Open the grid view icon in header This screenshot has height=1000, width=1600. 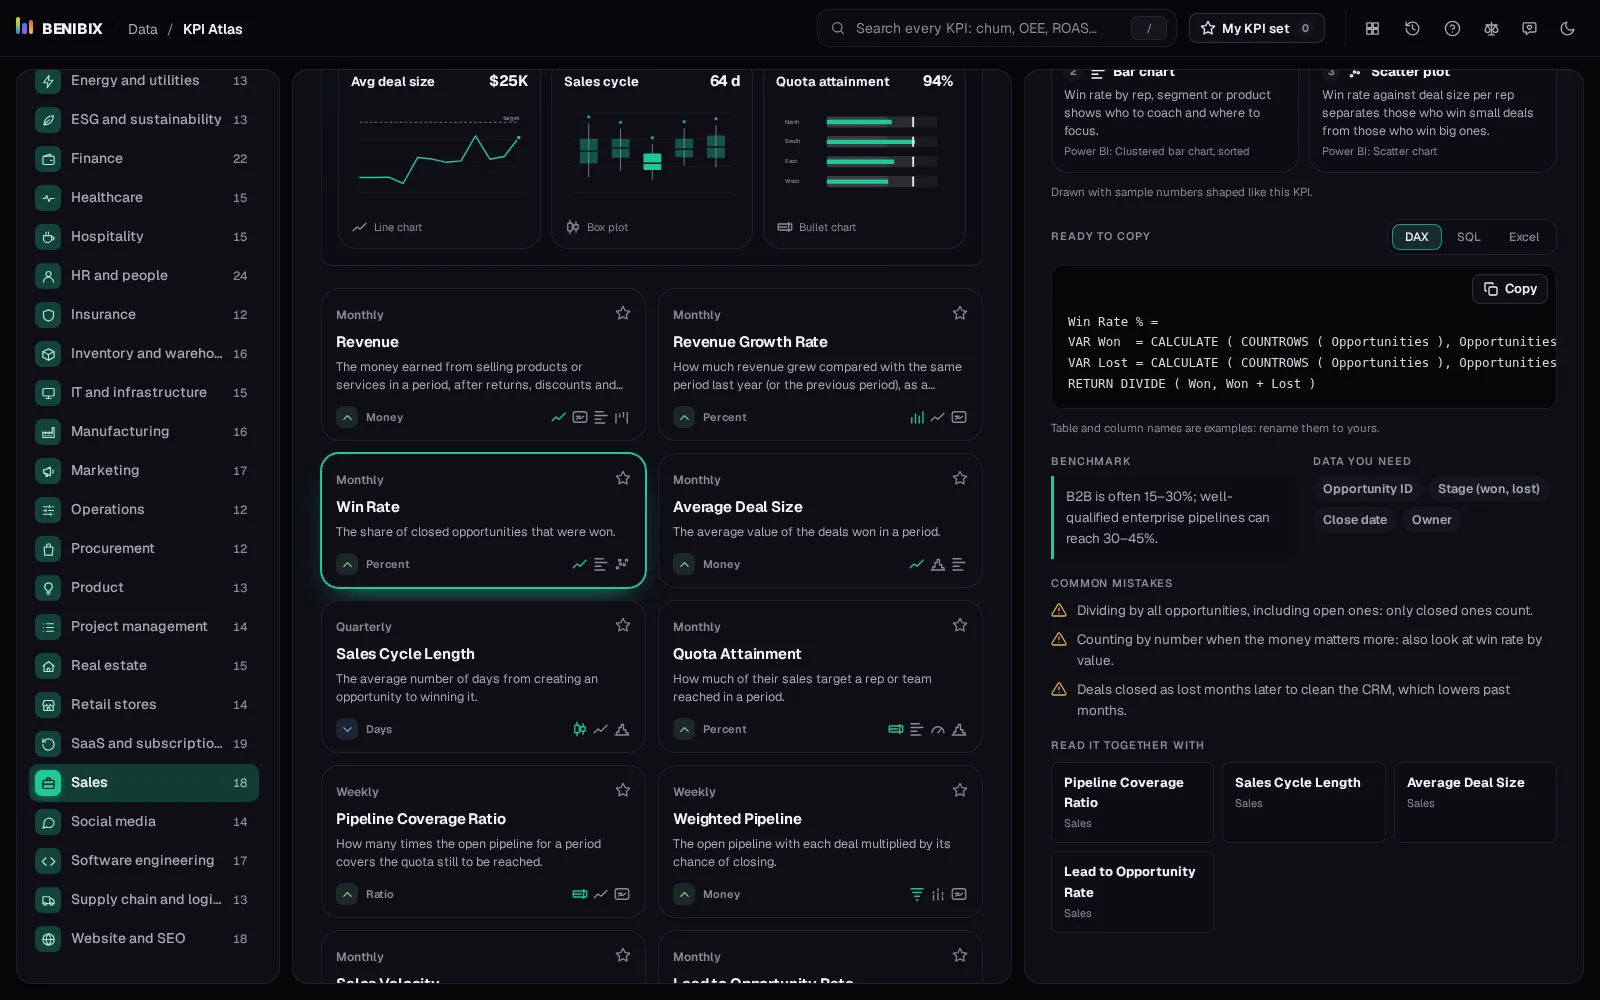click(x=1373, y=29)
